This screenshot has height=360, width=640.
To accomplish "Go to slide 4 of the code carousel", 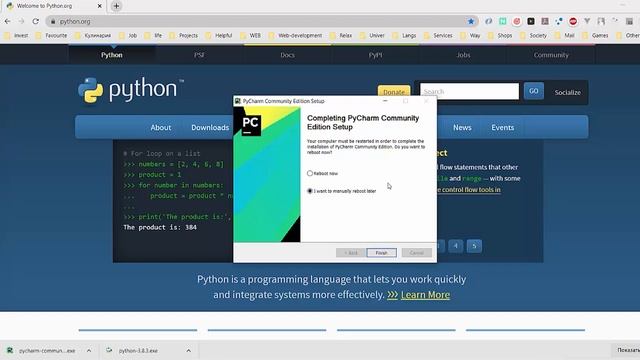I will click(456, 246).
